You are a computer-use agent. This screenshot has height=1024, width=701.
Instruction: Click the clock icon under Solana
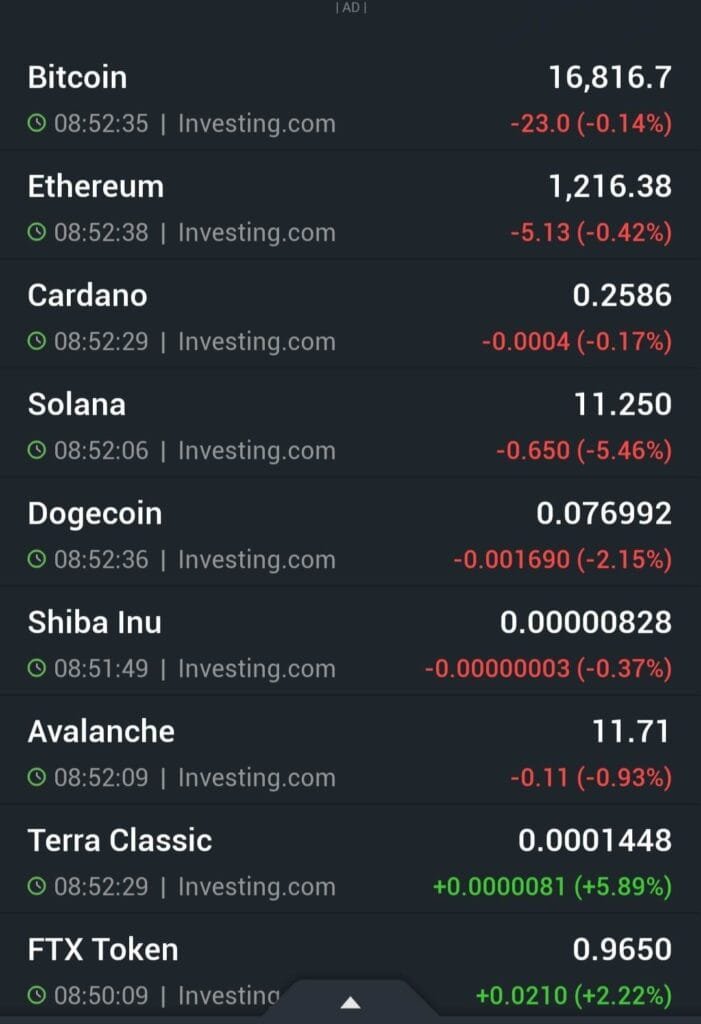[x=37, y=451]
